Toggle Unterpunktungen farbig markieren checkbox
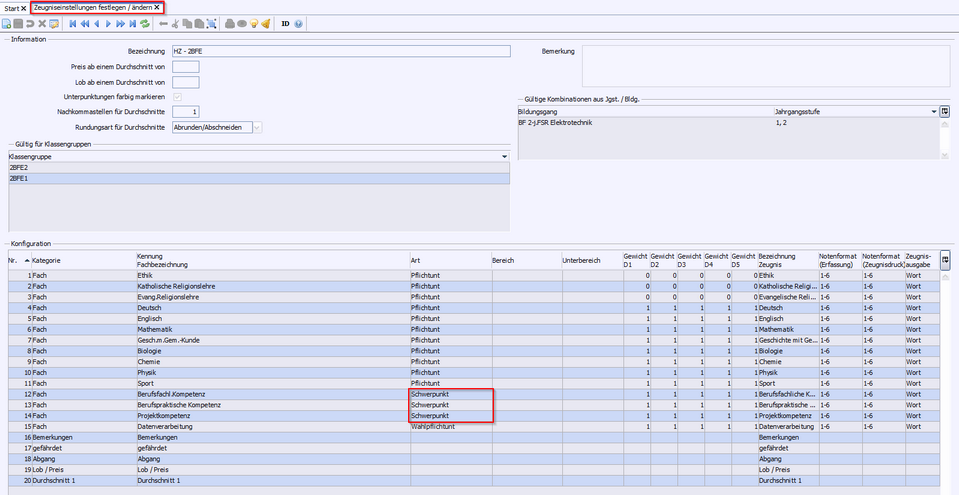 pyautogui.click(x=178, y=97)
